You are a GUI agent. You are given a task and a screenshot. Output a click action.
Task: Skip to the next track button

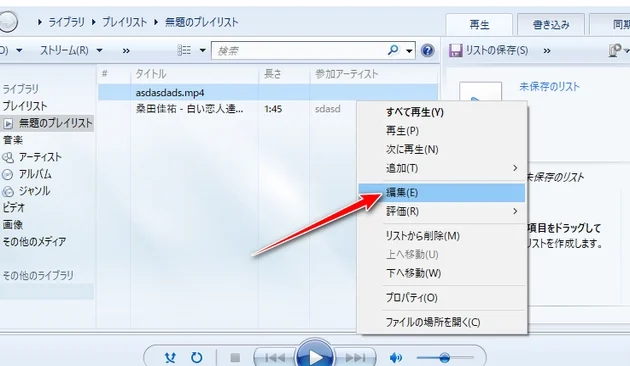356,357
